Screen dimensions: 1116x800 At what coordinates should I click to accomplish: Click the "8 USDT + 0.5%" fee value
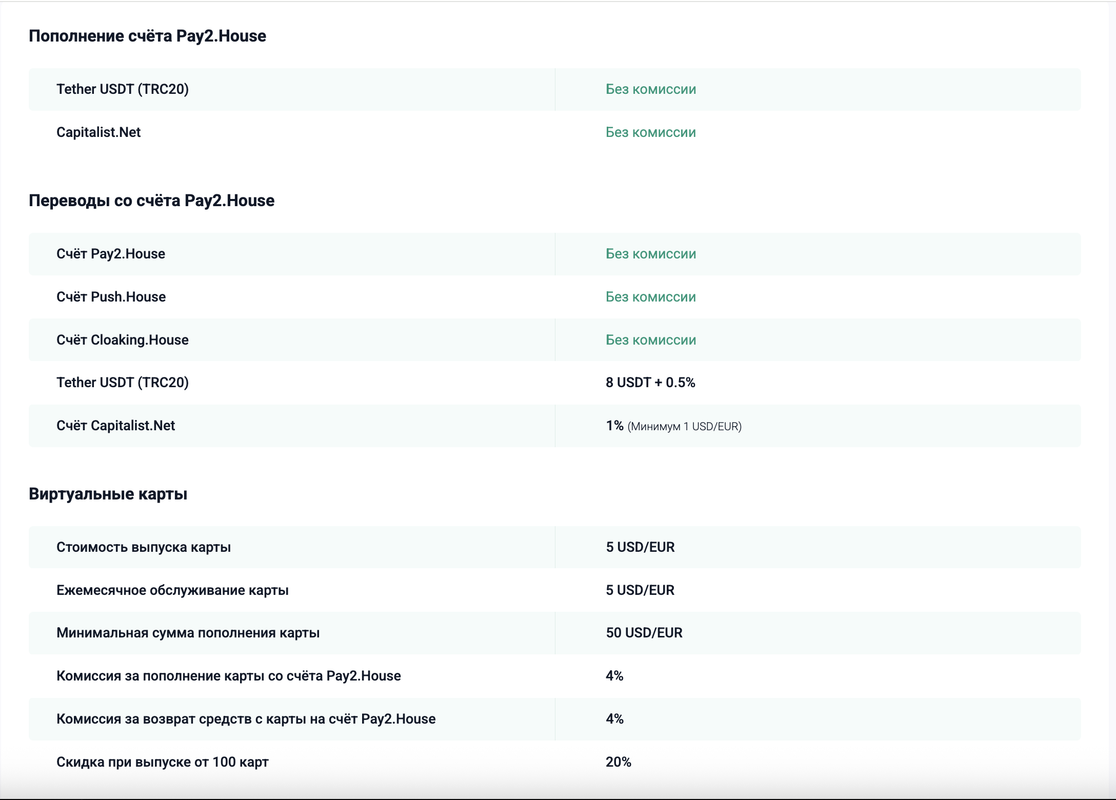point(650,383)
